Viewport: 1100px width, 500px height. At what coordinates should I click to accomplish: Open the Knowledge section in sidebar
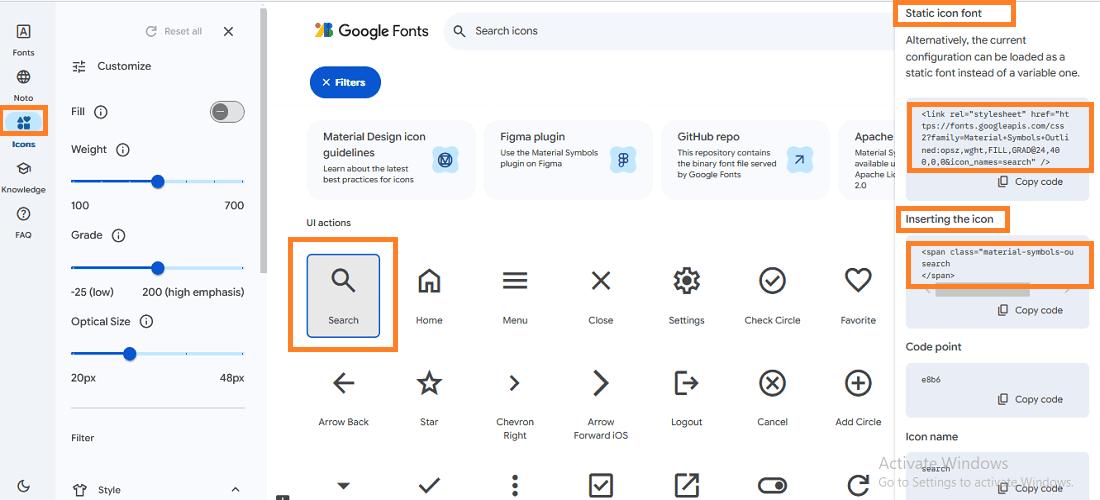[x=23, y=177]
